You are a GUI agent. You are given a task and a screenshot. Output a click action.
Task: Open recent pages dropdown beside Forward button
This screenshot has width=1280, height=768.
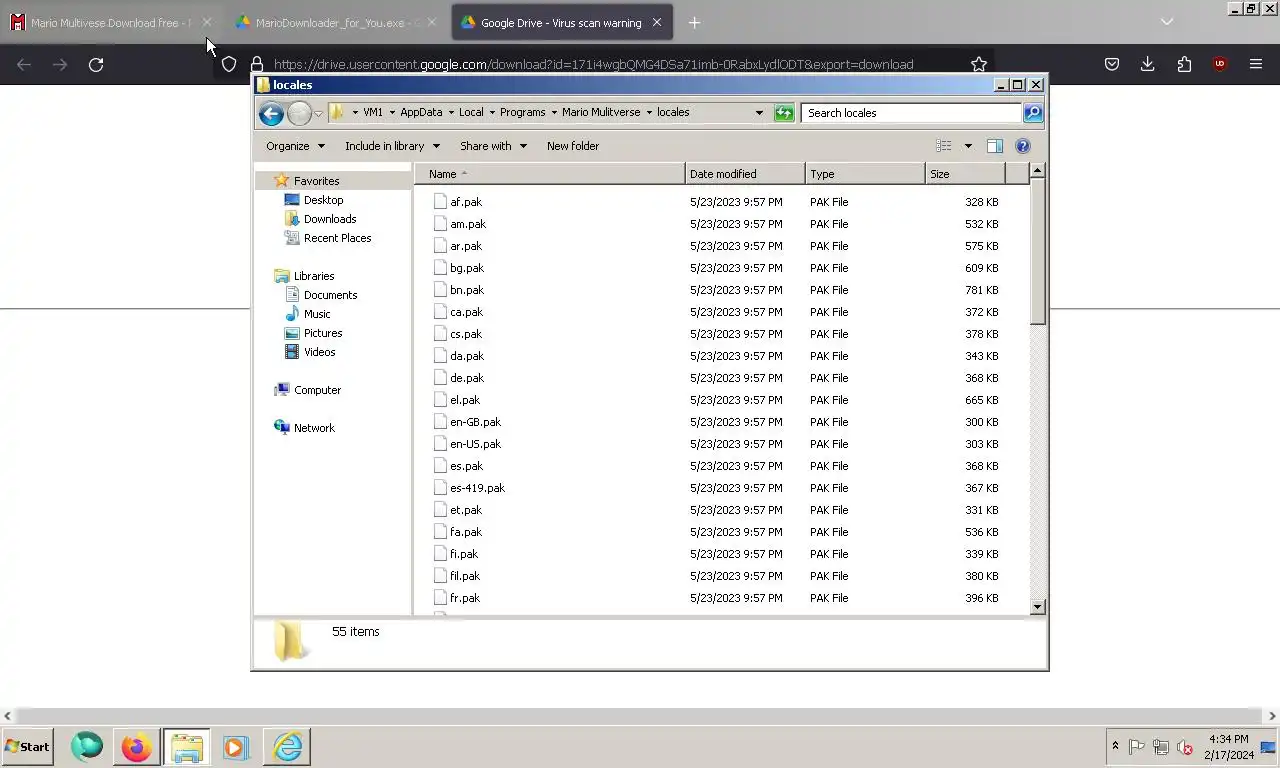pyautogui.click(x=318, y=113)
